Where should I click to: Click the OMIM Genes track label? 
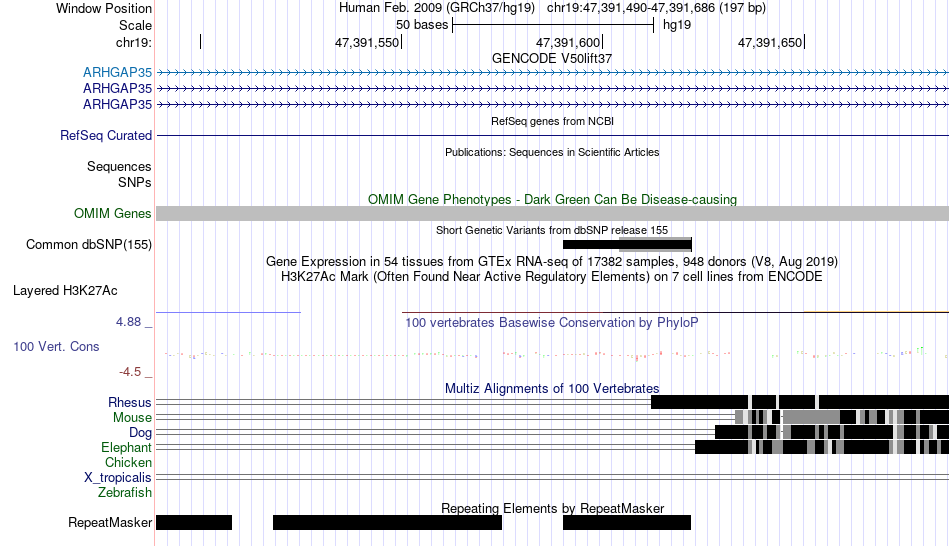(112, 213)
